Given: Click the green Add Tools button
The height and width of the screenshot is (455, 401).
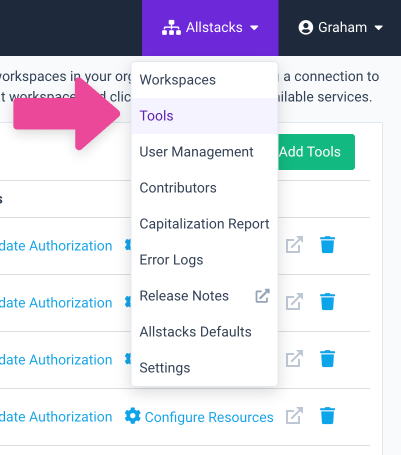Looking at the screenshot, I should (x=316, y=152).
